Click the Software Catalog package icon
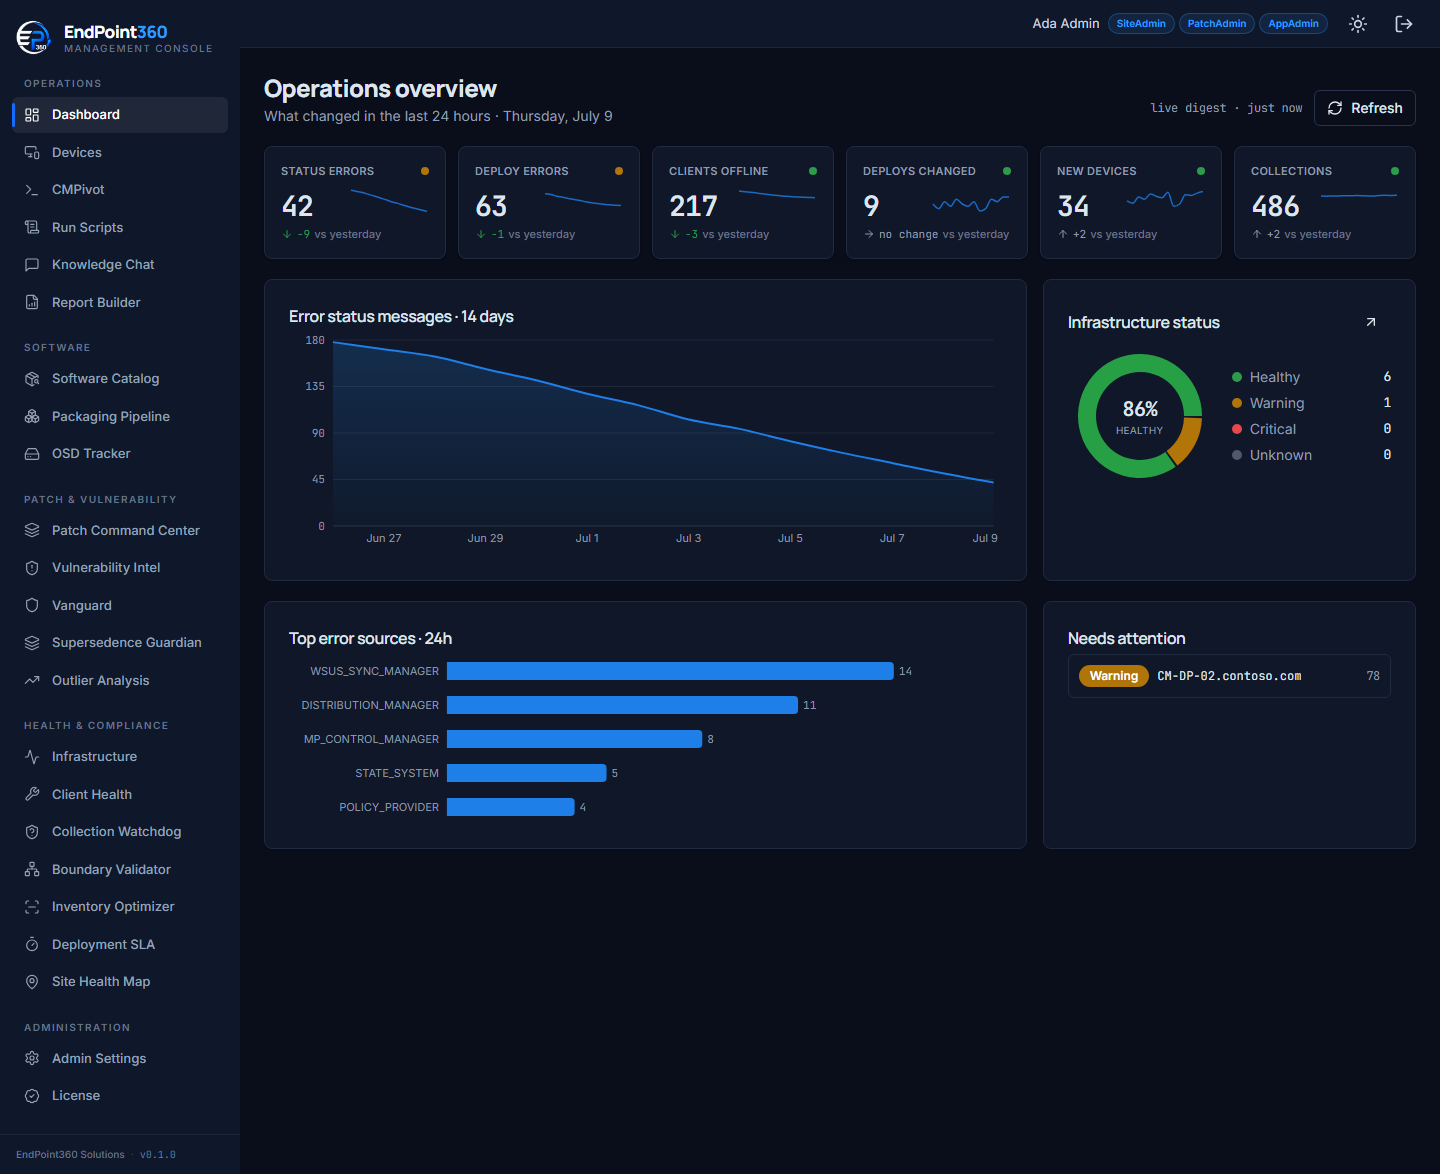Image resolution: width=1440 pixels, height=1174 pixels. point(32,379)
